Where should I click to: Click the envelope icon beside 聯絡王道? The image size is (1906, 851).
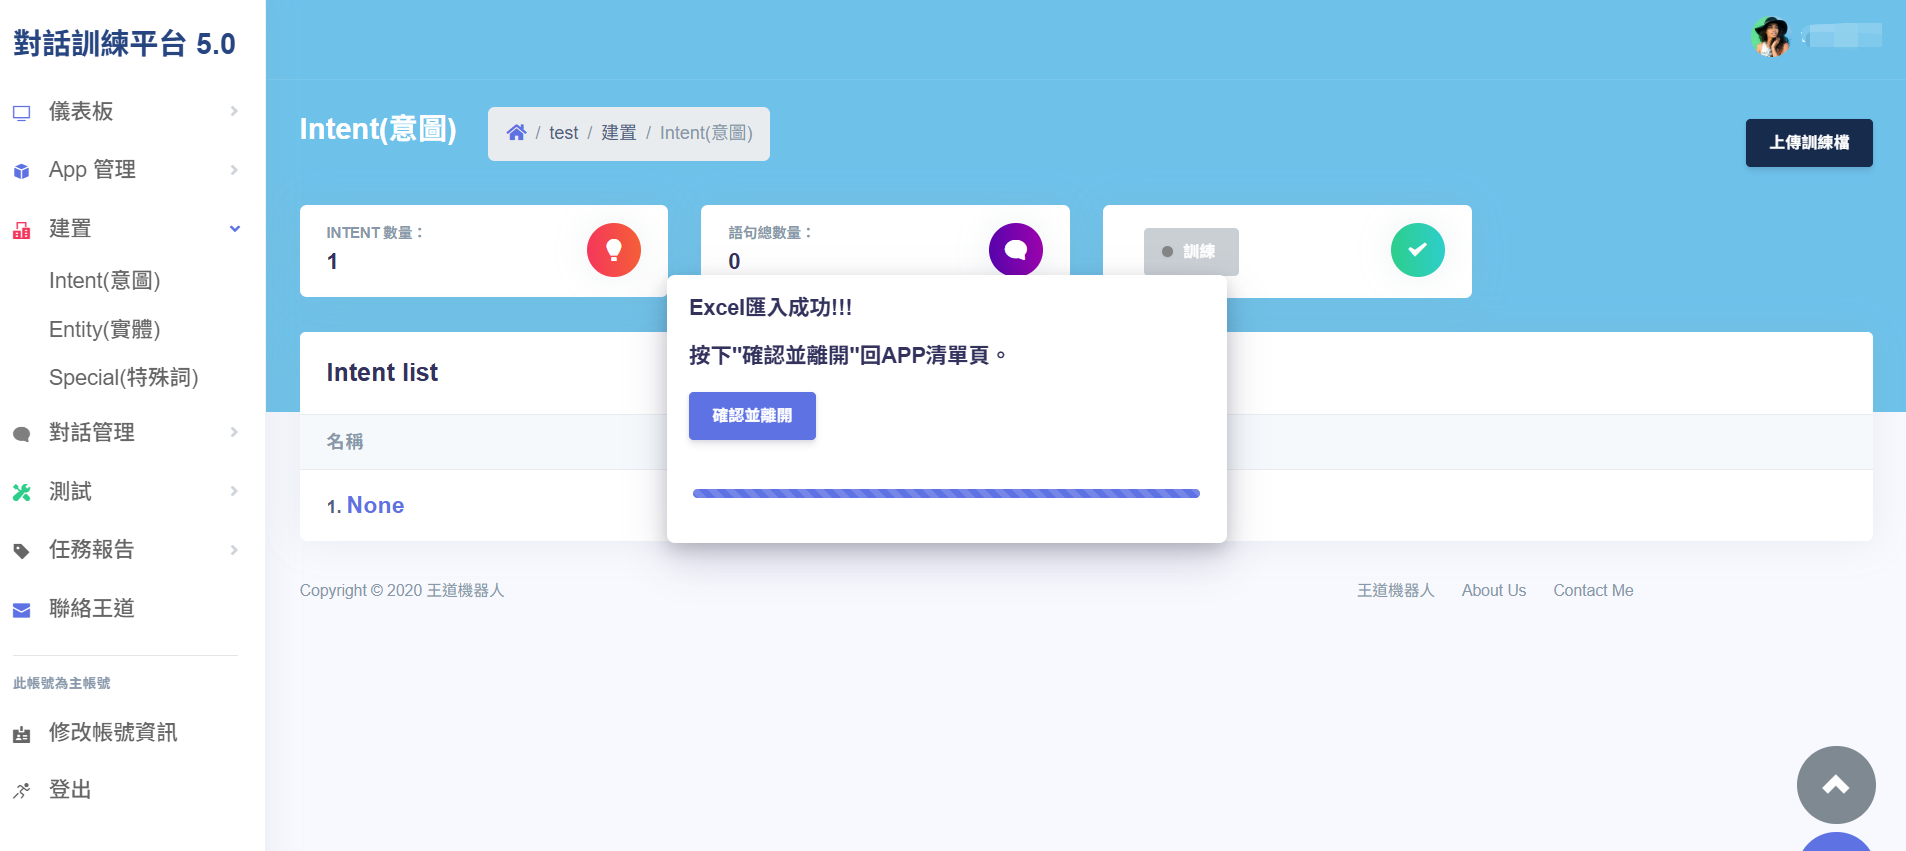pyautogui.click(x=21, y=610)
